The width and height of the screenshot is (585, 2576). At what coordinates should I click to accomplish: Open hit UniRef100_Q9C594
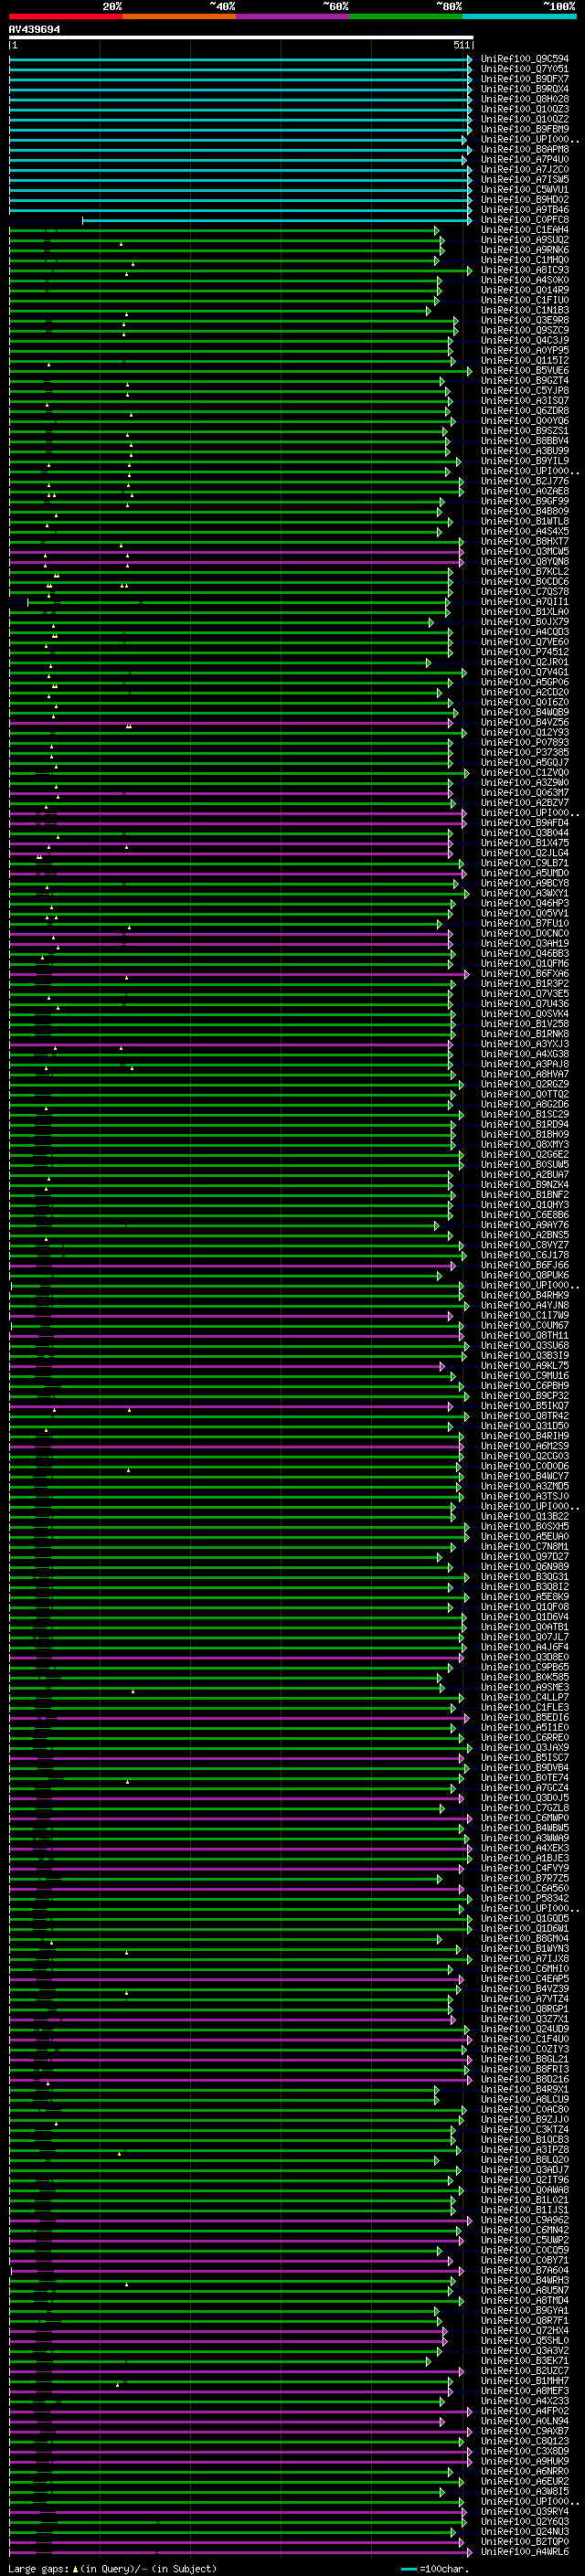524,59
